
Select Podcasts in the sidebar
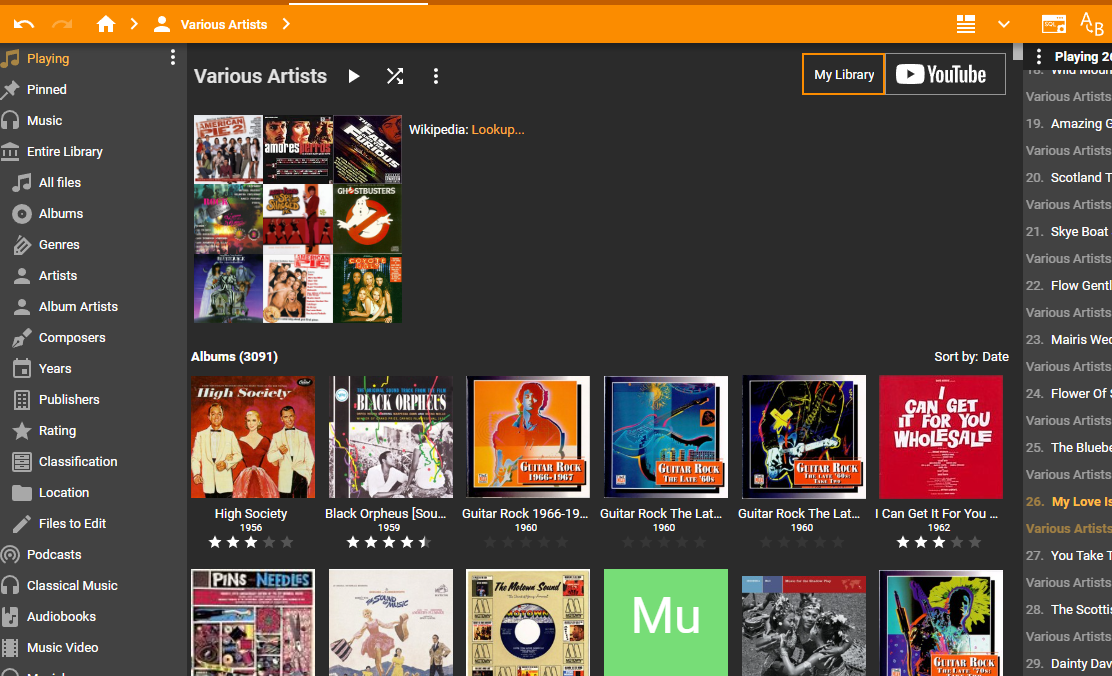pos(54,555)
